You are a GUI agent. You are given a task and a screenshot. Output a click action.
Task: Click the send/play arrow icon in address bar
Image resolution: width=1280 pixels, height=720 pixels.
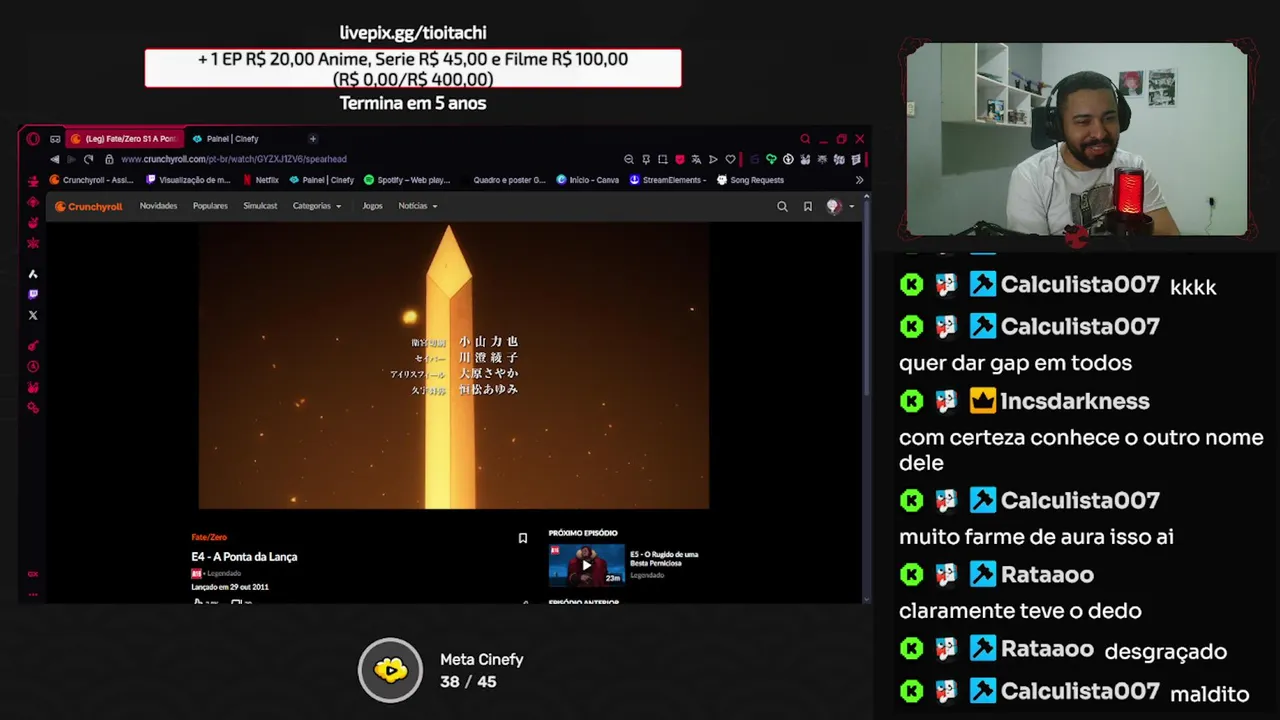713,159
